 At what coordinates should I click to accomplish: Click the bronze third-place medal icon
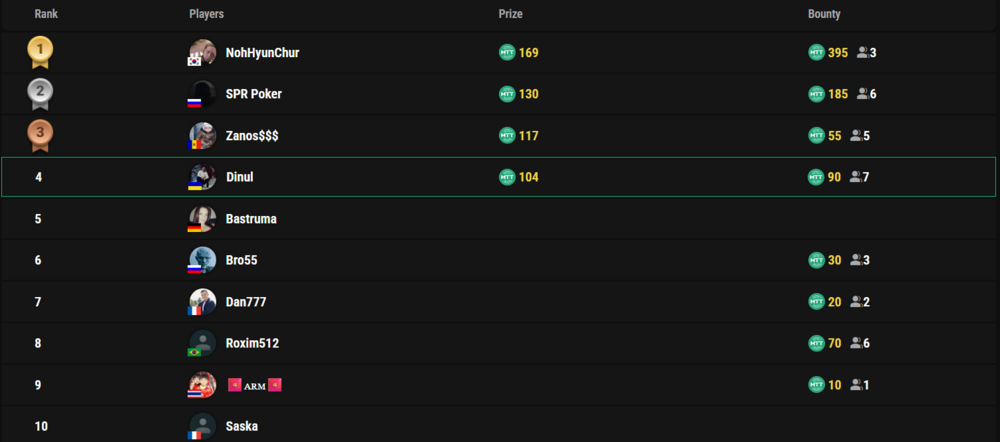pos(40,136)
